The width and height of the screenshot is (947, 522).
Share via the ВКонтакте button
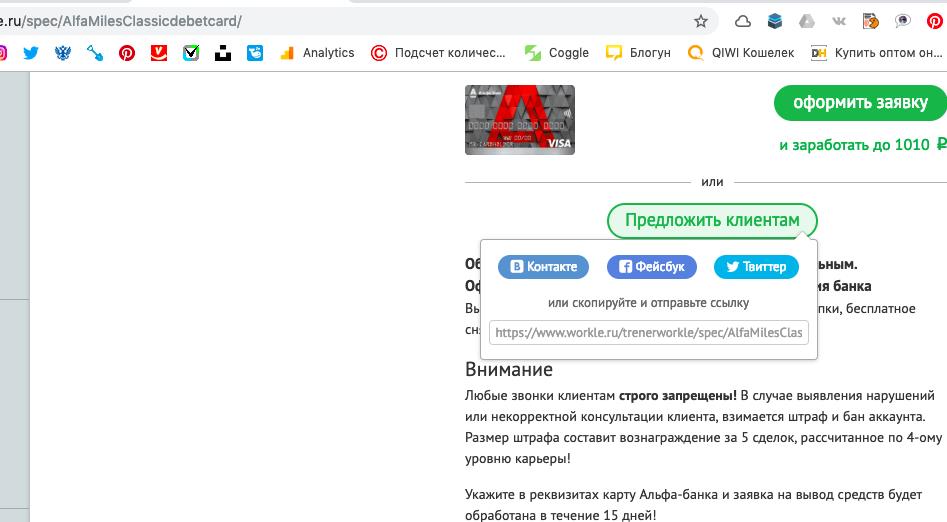[x=544, y=266]
